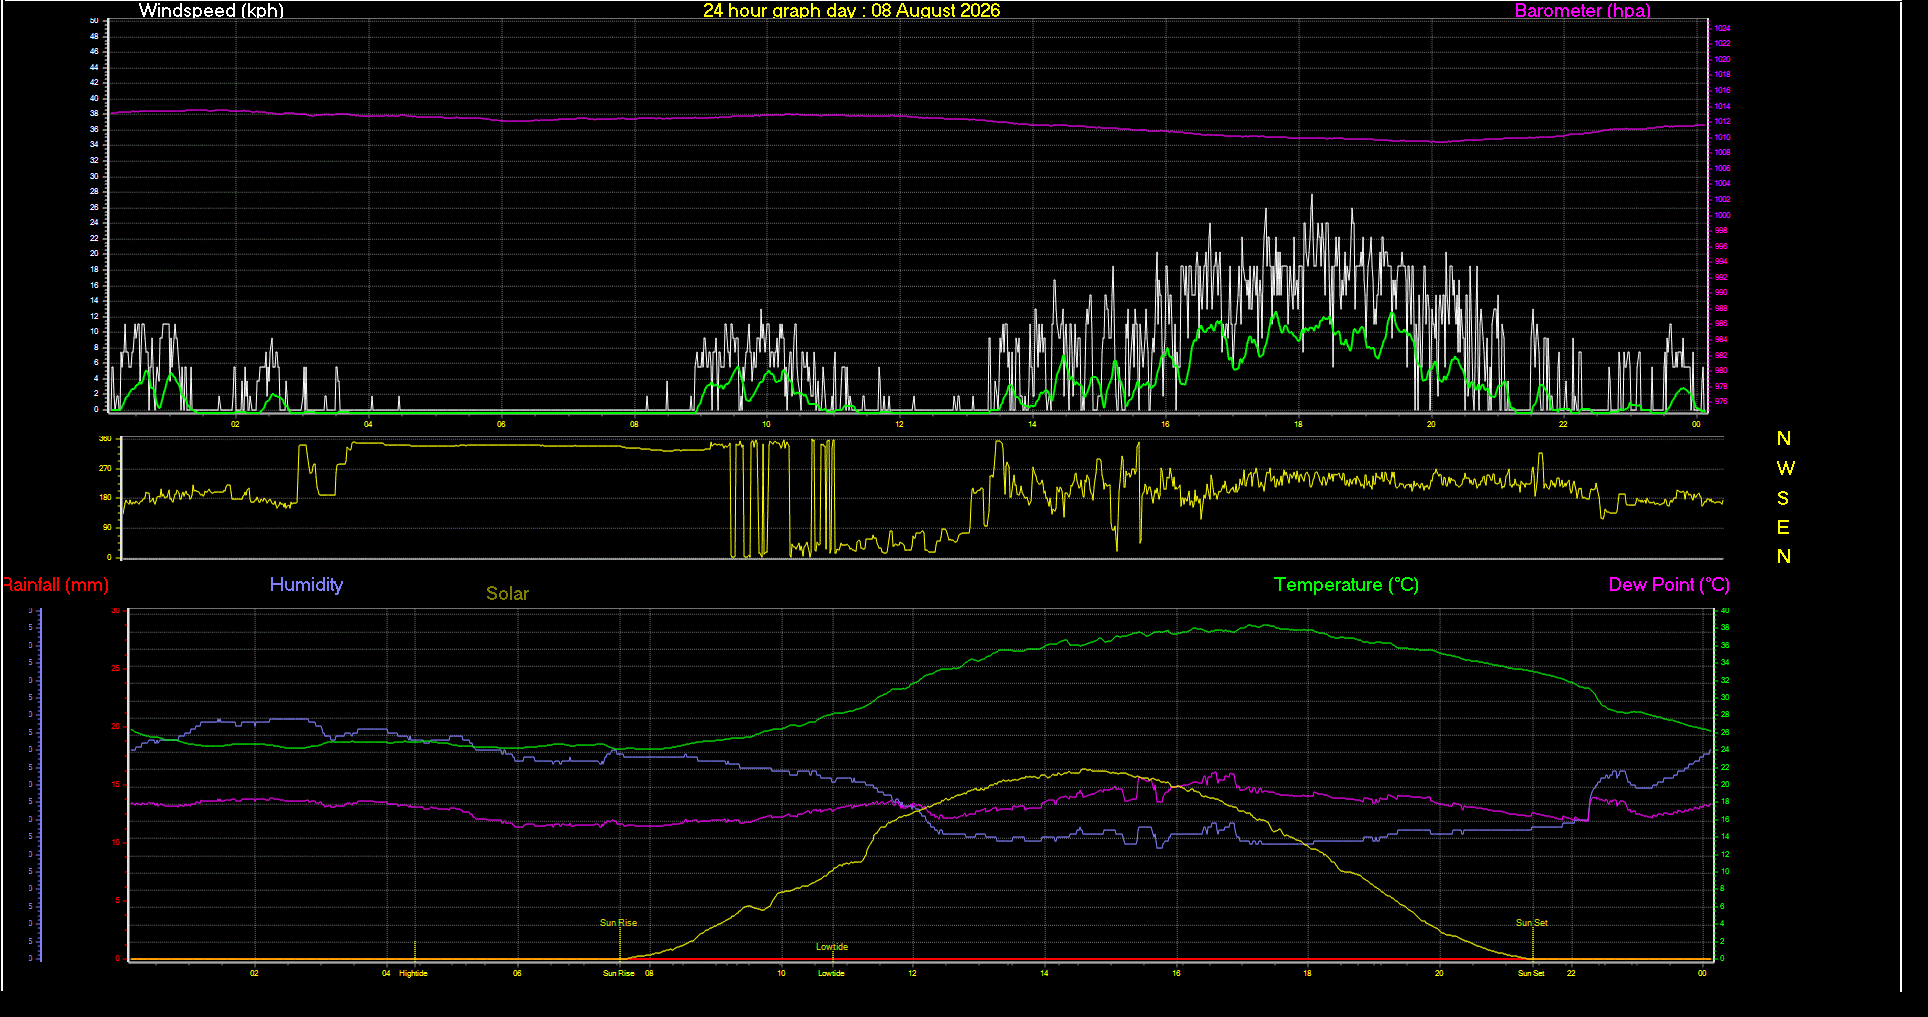Viewport: 1928px width, 1017px height.
Task: Click "10" on the lower graph time axis
Action: pos(781,973)
